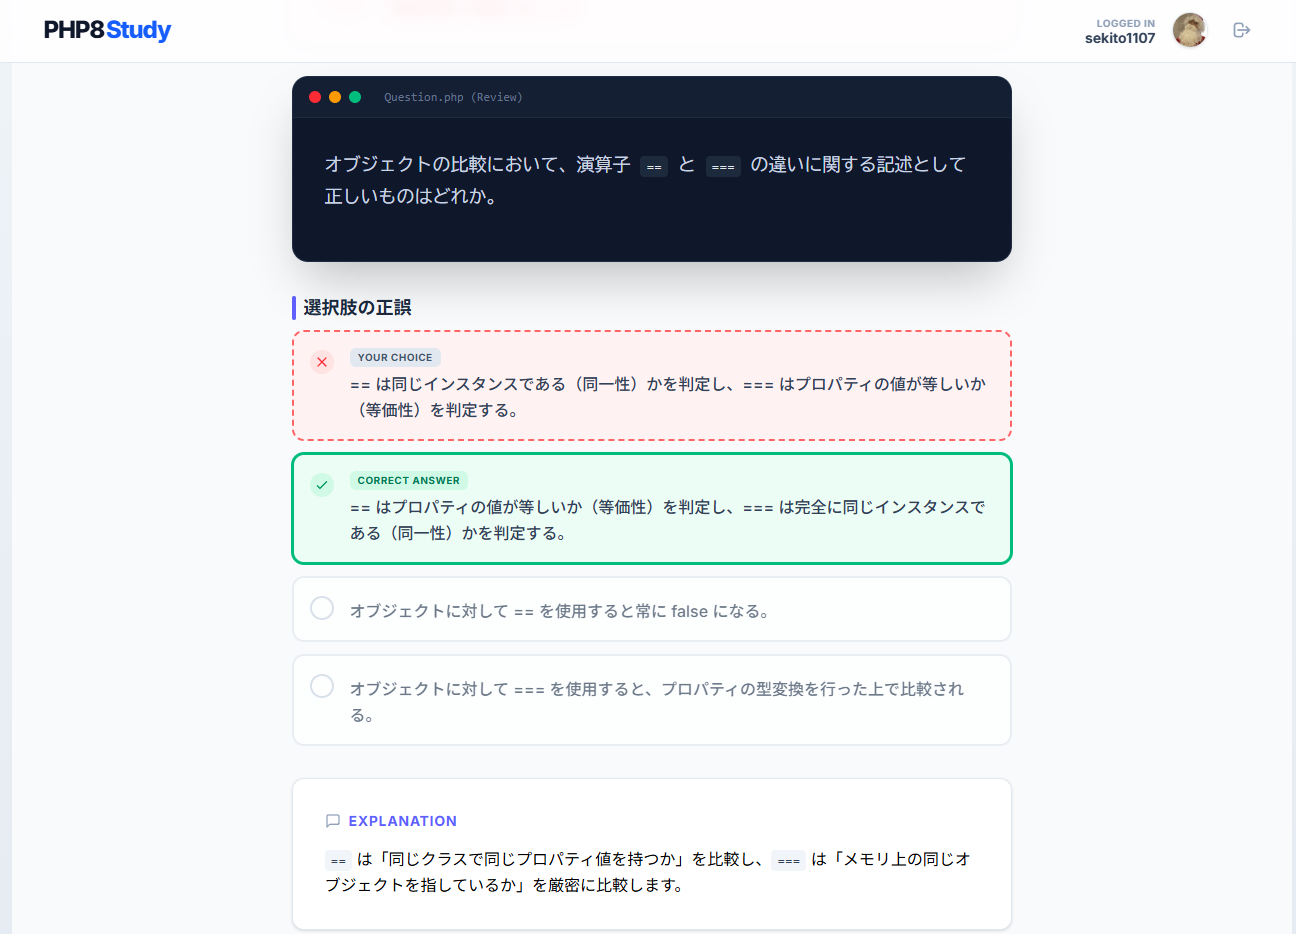Select radio for the 常に false option
1296x934 pixels.
click(x=321, y=607)
